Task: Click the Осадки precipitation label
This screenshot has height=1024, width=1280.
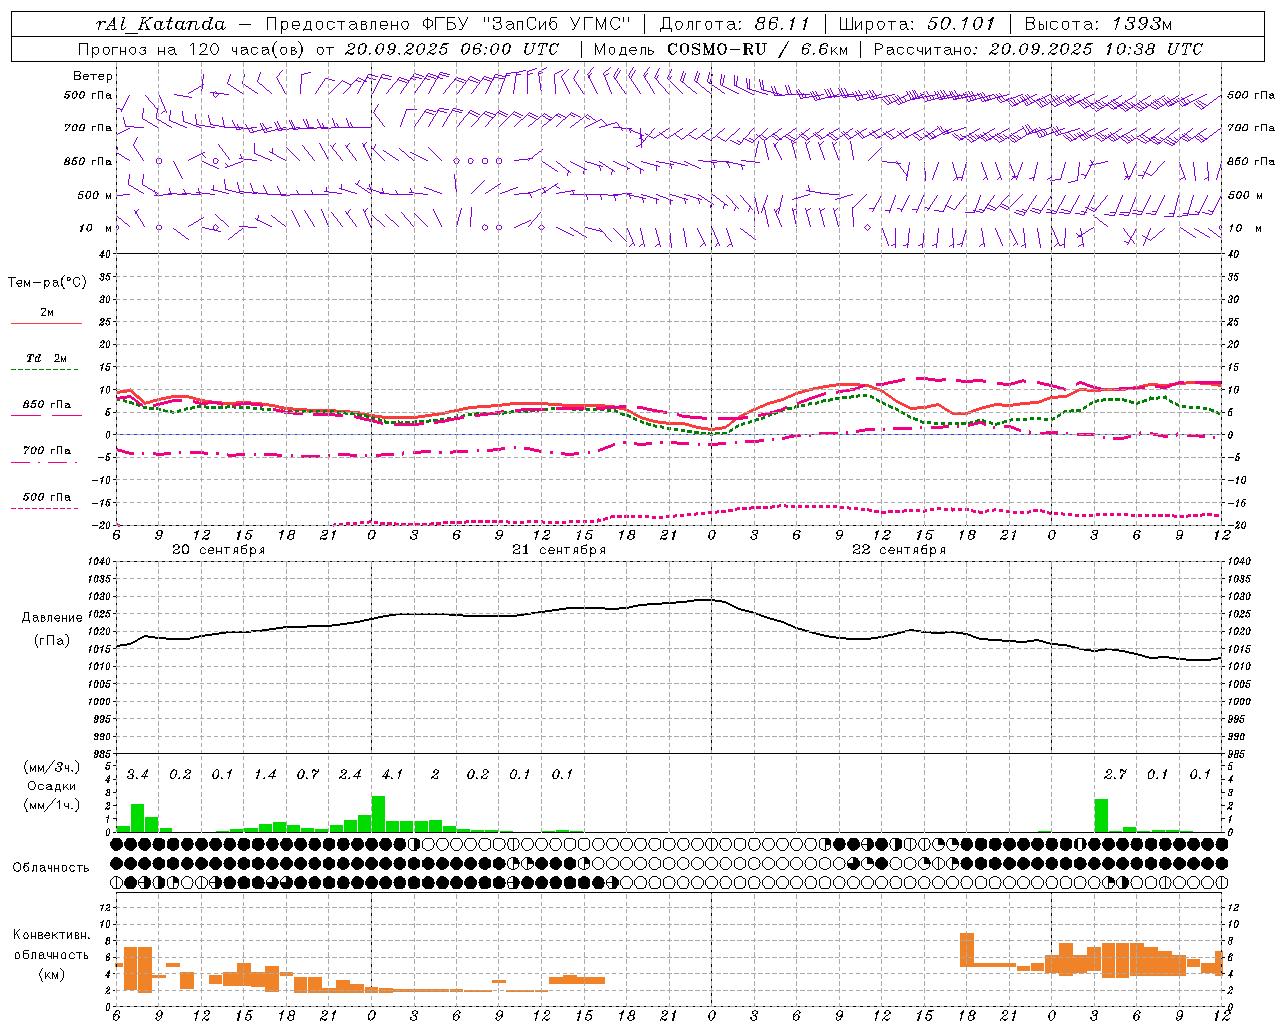Action: 51,786
